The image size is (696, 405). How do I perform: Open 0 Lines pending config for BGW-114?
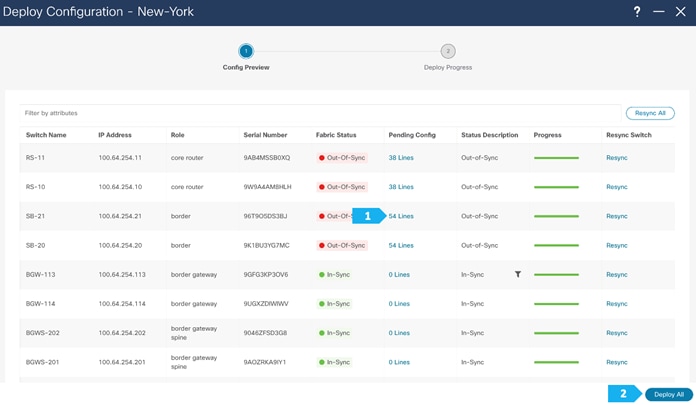point(399,304)
